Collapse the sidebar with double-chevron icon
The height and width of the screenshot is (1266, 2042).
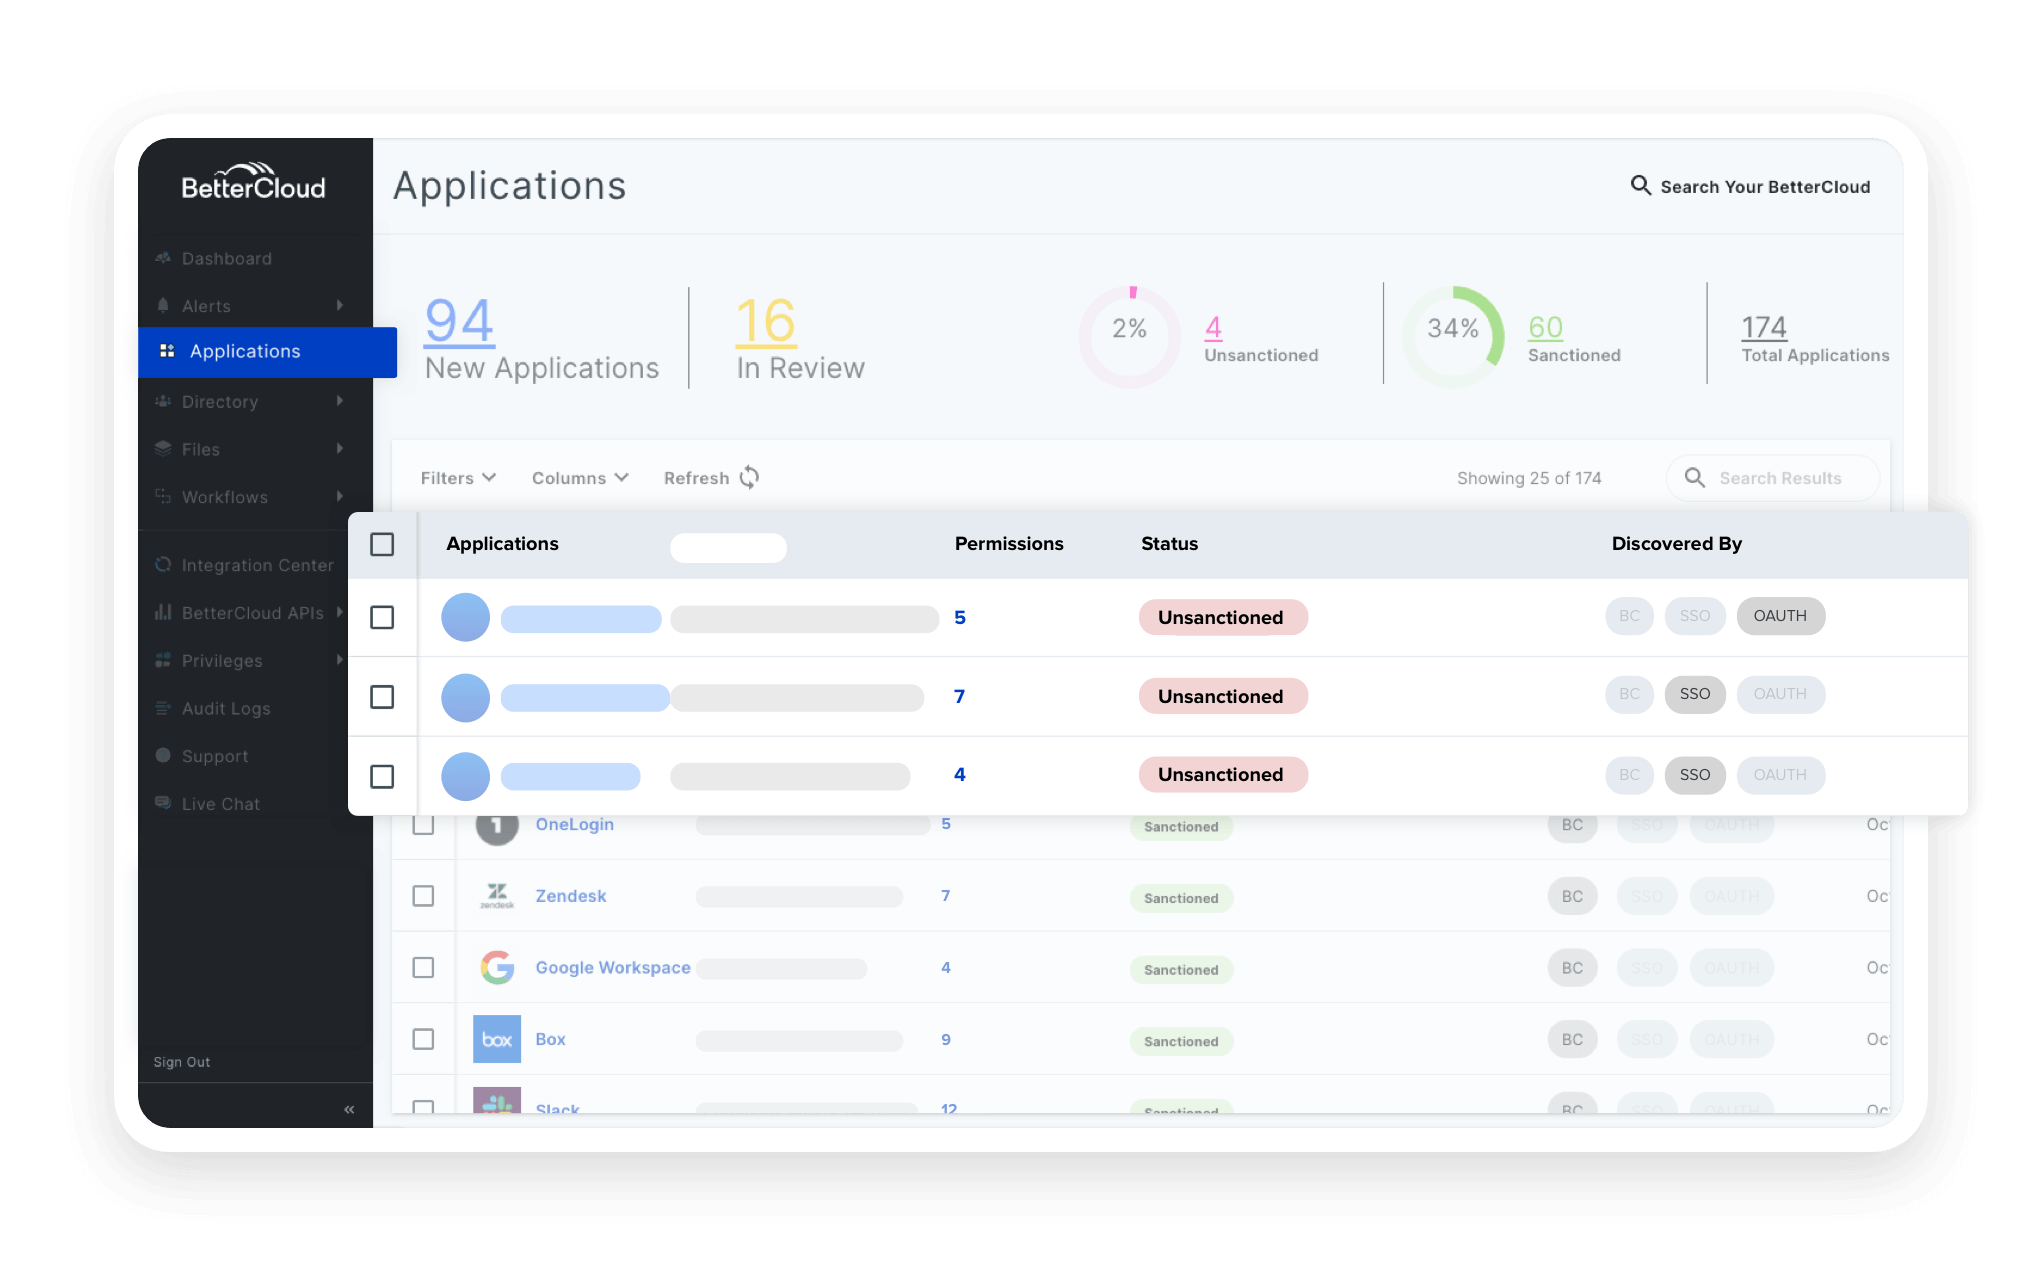(349, 1109)
